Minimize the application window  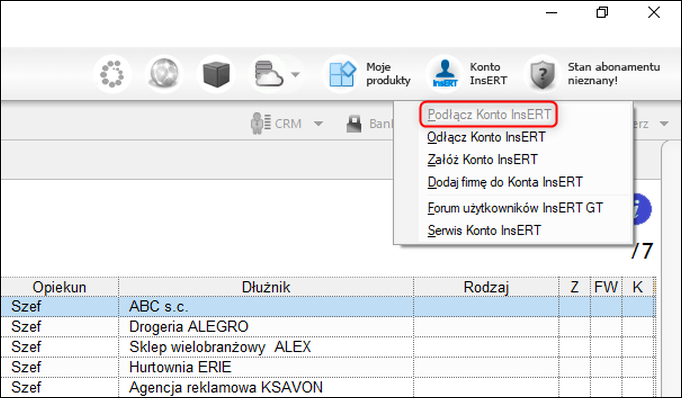(552, 13)
